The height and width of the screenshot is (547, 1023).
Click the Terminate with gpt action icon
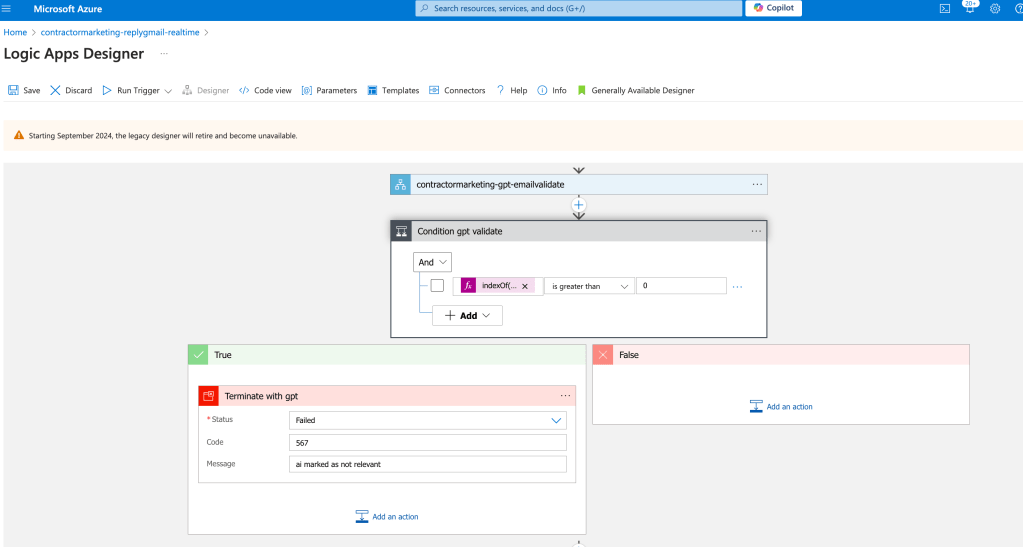[209, 396]
